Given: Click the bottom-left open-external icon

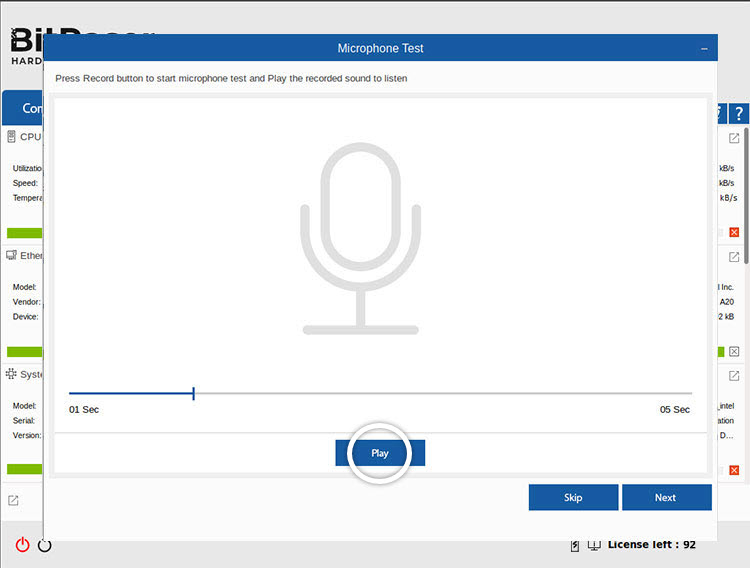Looking at the screenshot, I should click(13, 500).
